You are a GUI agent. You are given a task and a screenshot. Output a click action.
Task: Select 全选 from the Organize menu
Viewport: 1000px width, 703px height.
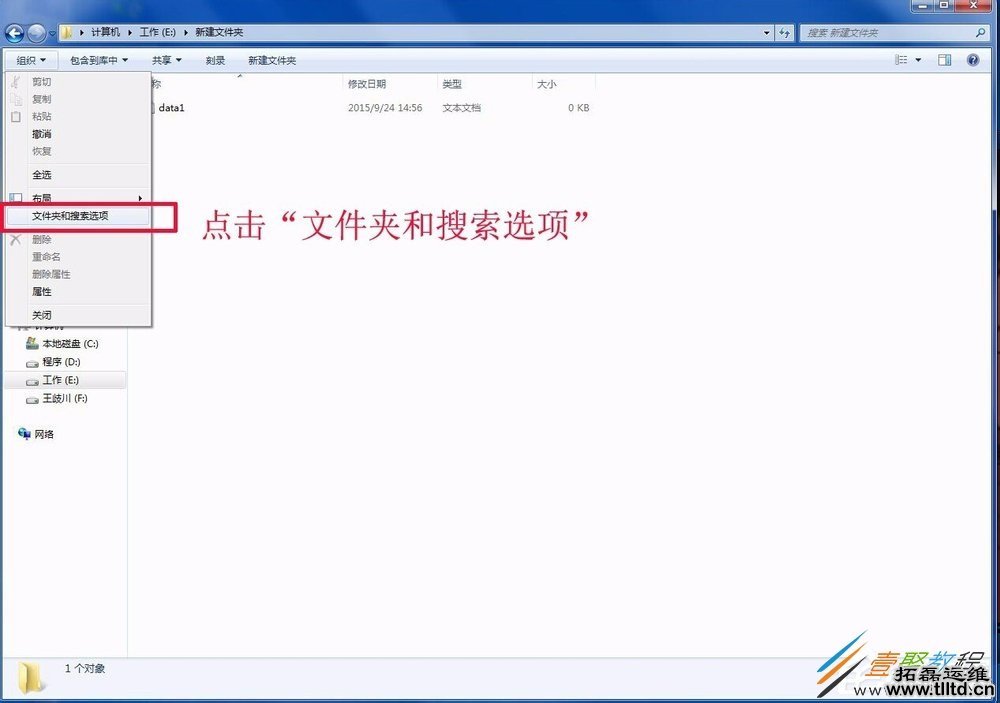[x=42, y=174]
